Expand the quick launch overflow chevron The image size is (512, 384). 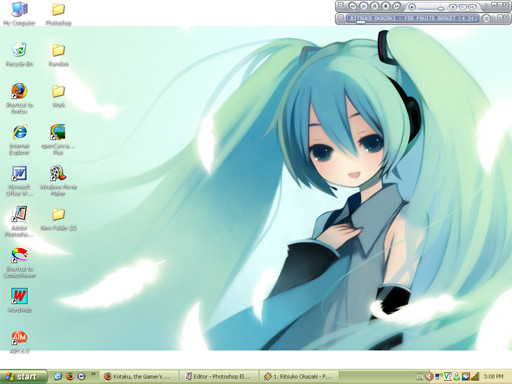tap(93, 374)
